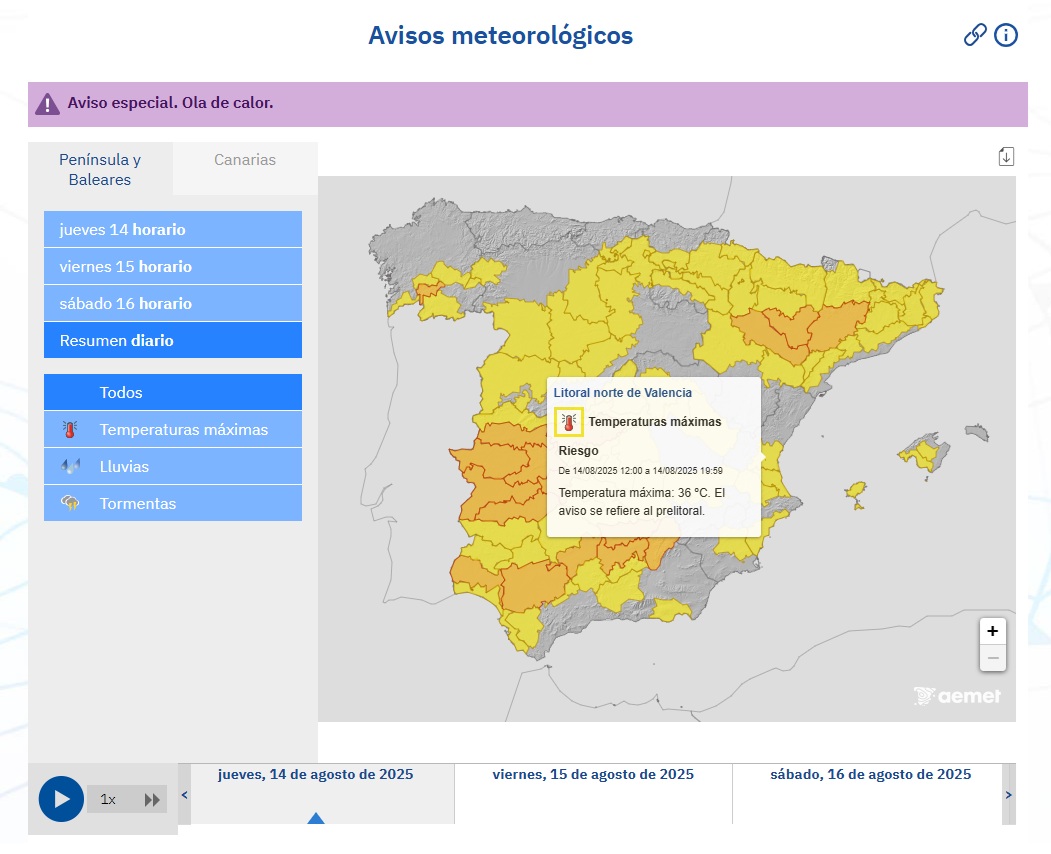Click the special warning triangle icon
This screenshot has height=854, width=1051.
pos(47,104)
